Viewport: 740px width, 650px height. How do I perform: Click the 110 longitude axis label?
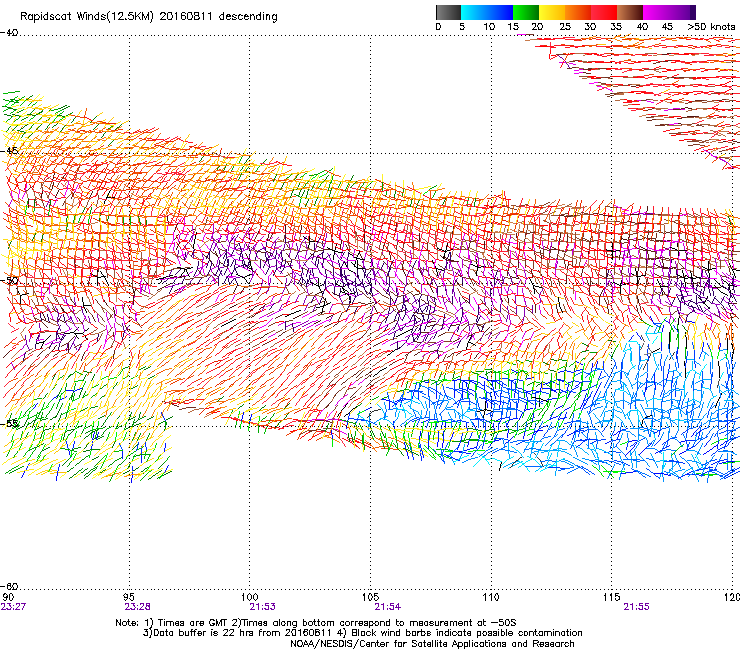click(x=491, y=597)
